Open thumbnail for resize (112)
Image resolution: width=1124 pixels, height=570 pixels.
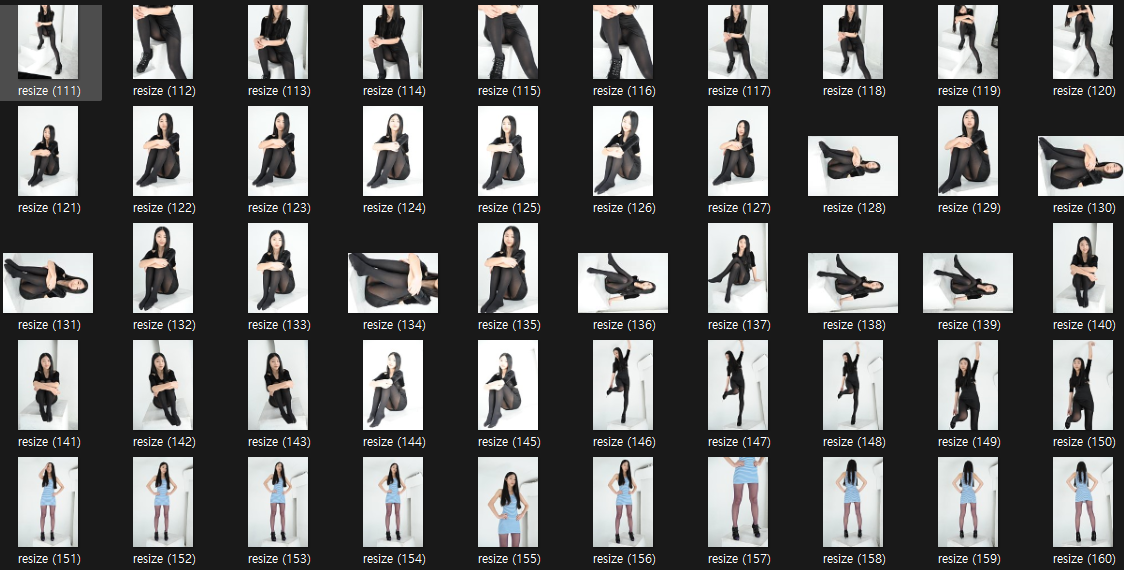(163, 42)
